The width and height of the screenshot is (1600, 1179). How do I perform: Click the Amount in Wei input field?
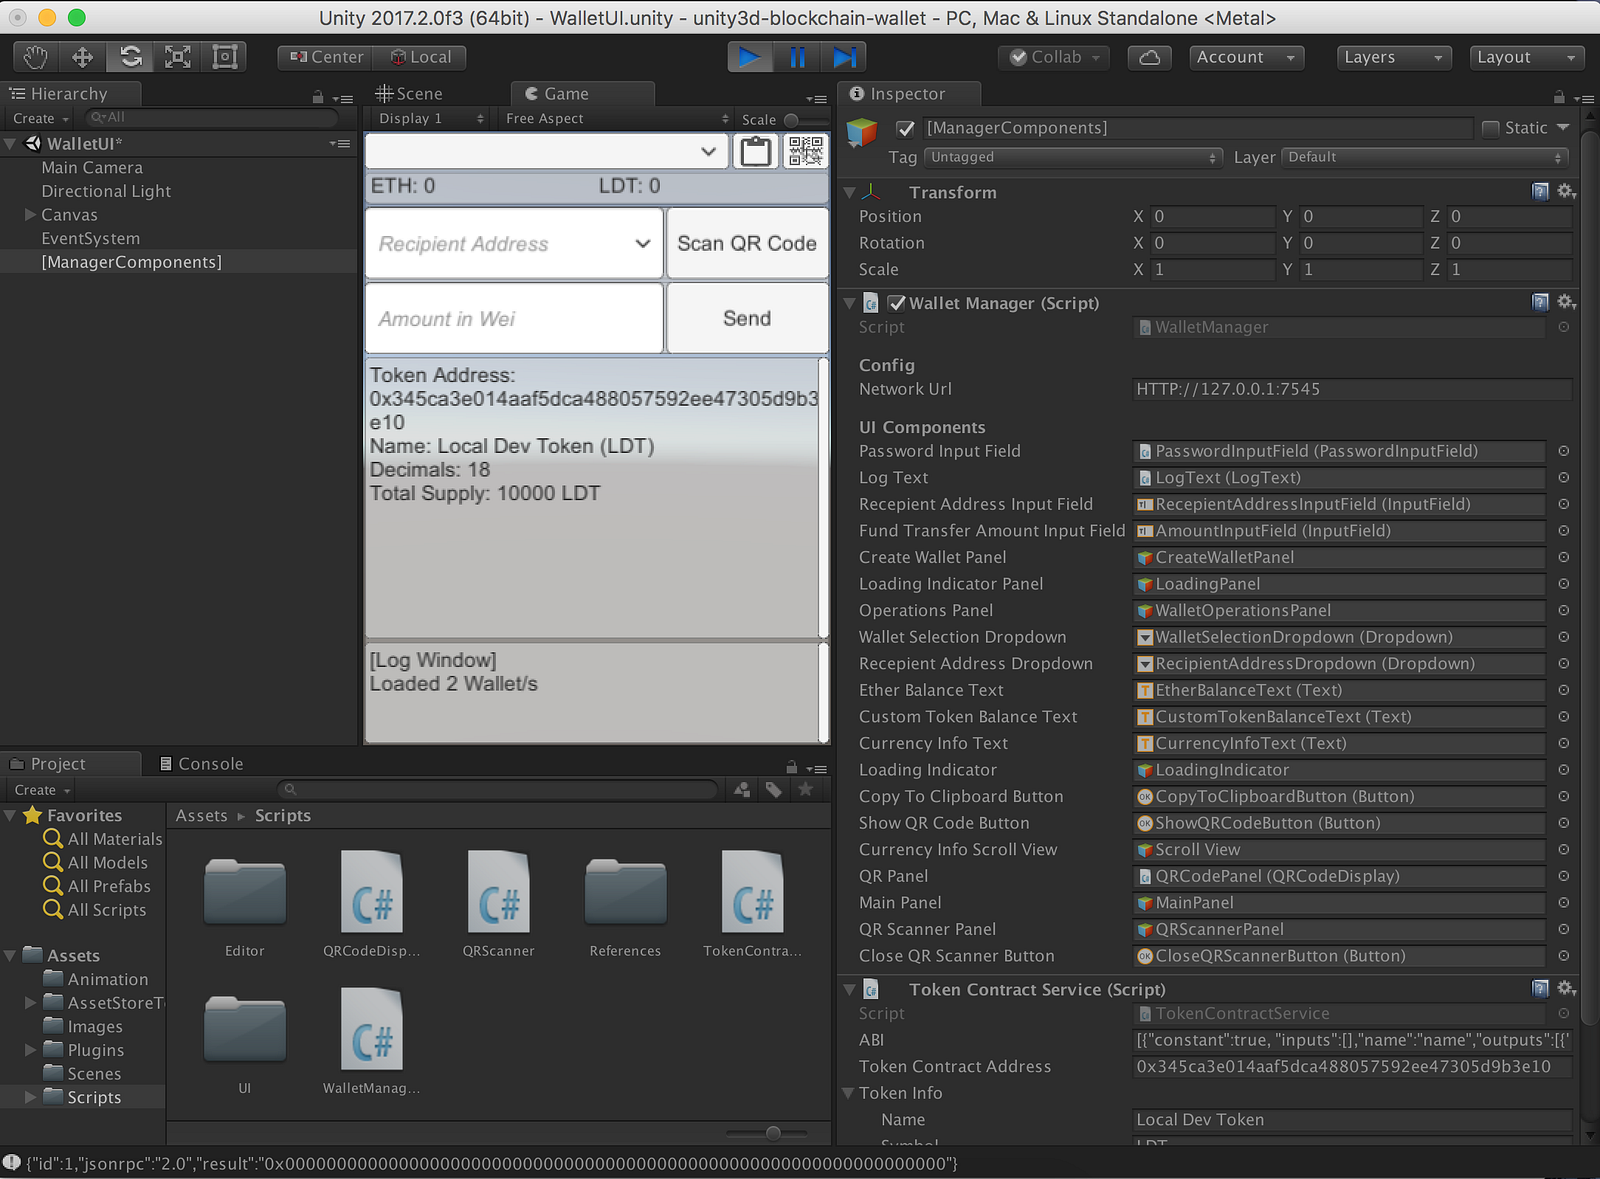click(514, 318)
